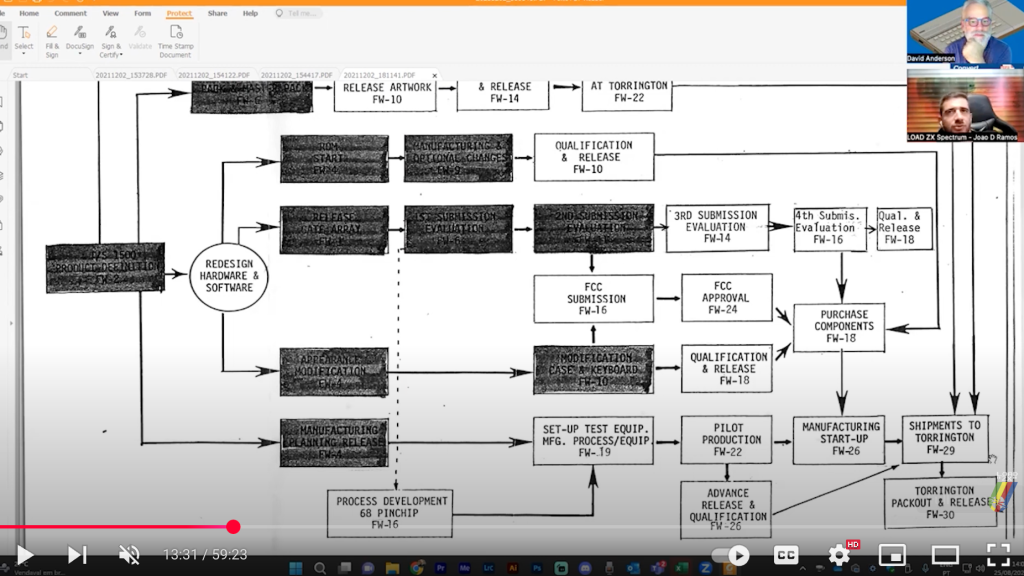The height and width of the screenshot is (576, 1024).
Task: Unmute the video with the speaker icon
Action: (x=129, y=555)
